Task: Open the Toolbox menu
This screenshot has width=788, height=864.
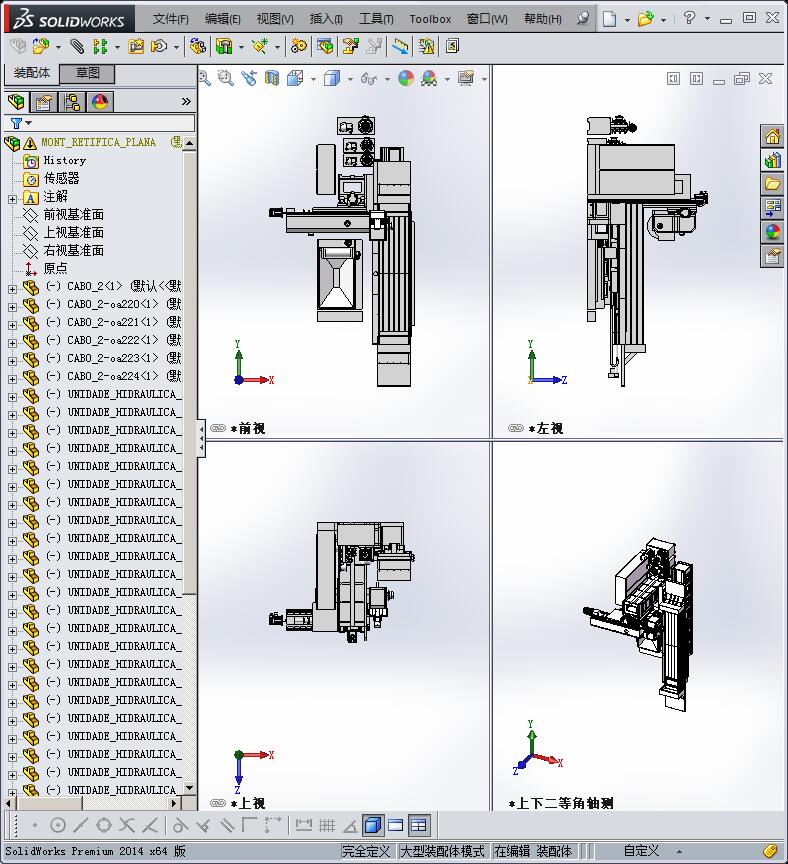Action: click(430, 19)
